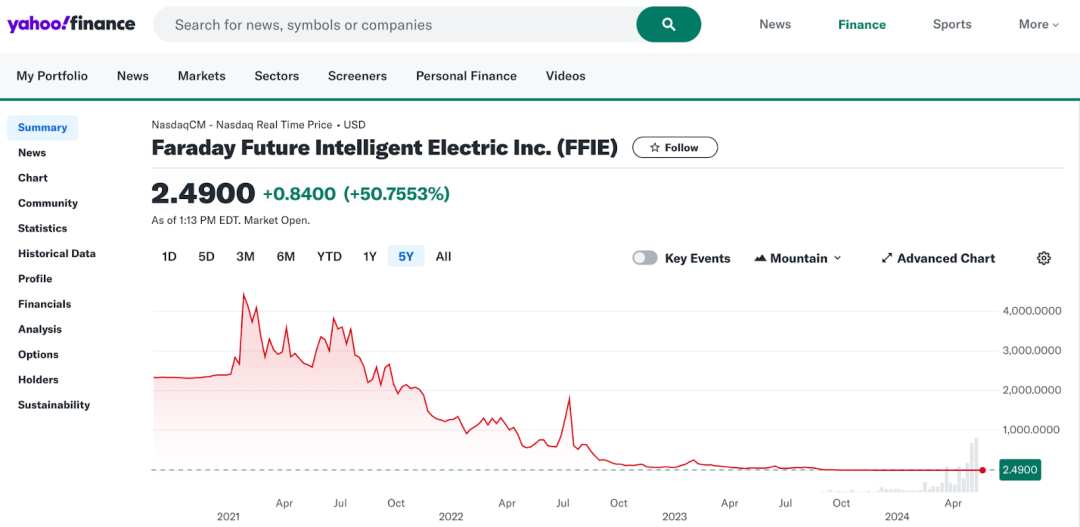
Task: Click the green 2.4900 price tag on axis
Action: click(x=1019, y=471)
